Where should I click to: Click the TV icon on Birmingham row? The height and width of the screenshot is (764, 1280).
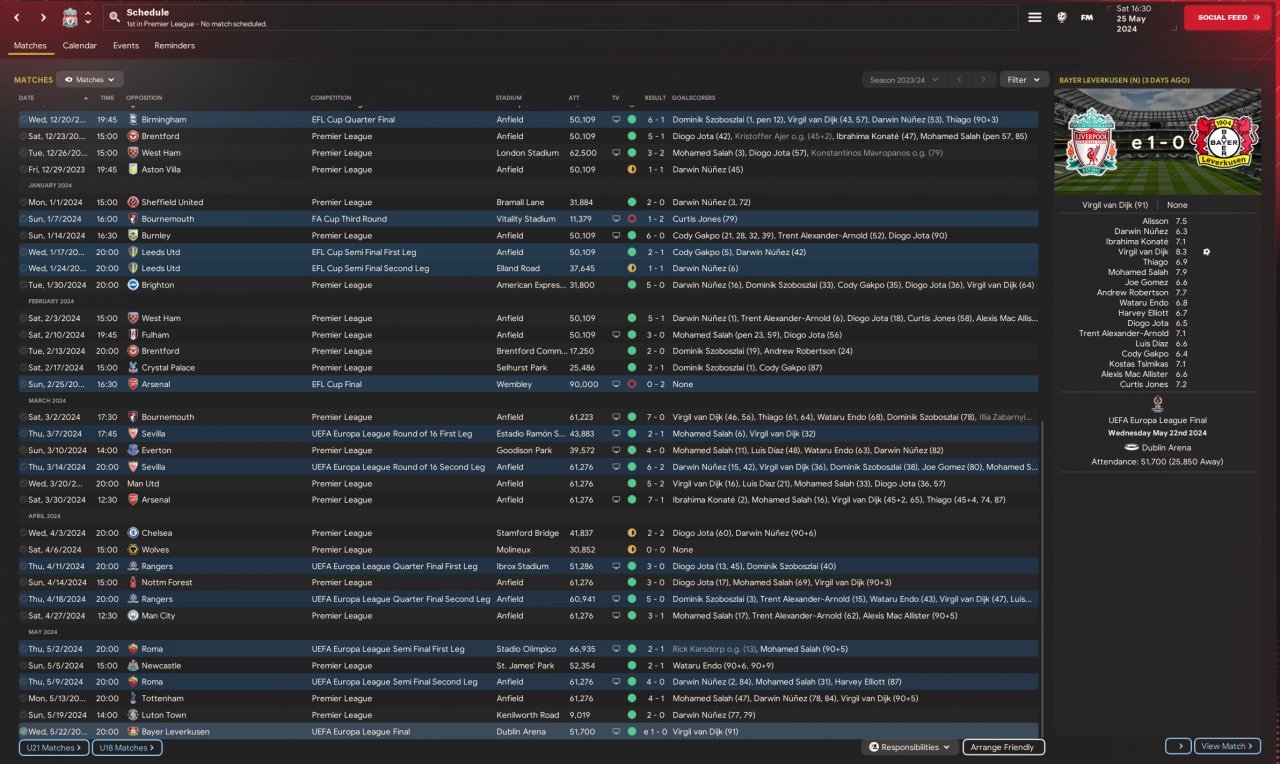click(x=616, y=120)
